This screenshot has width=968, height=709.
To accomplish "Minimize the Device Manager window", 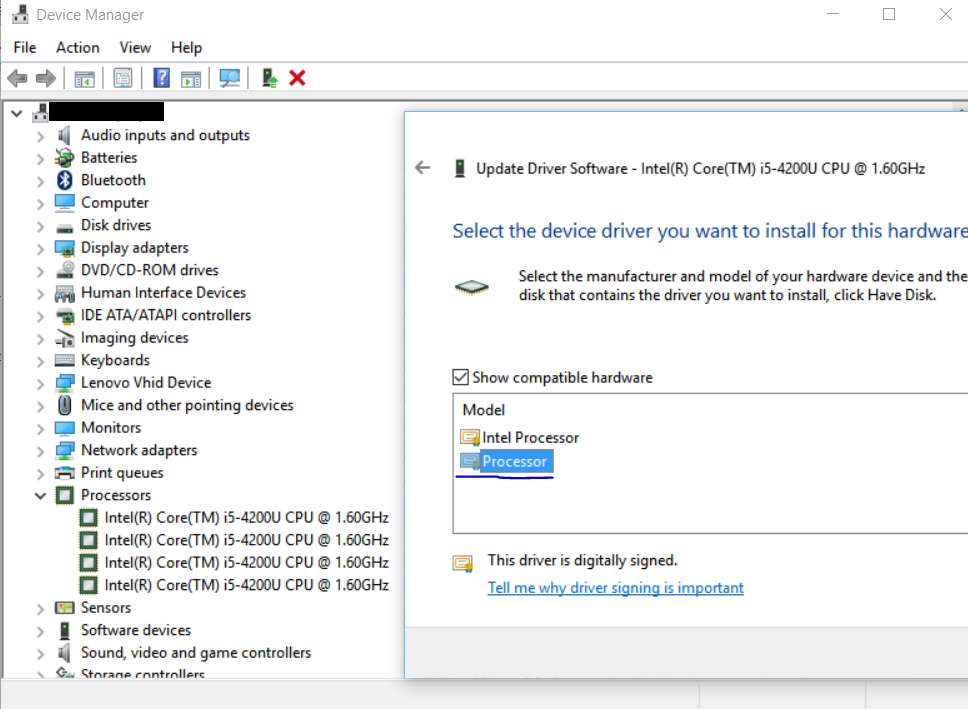I will (x=833, y=14).
